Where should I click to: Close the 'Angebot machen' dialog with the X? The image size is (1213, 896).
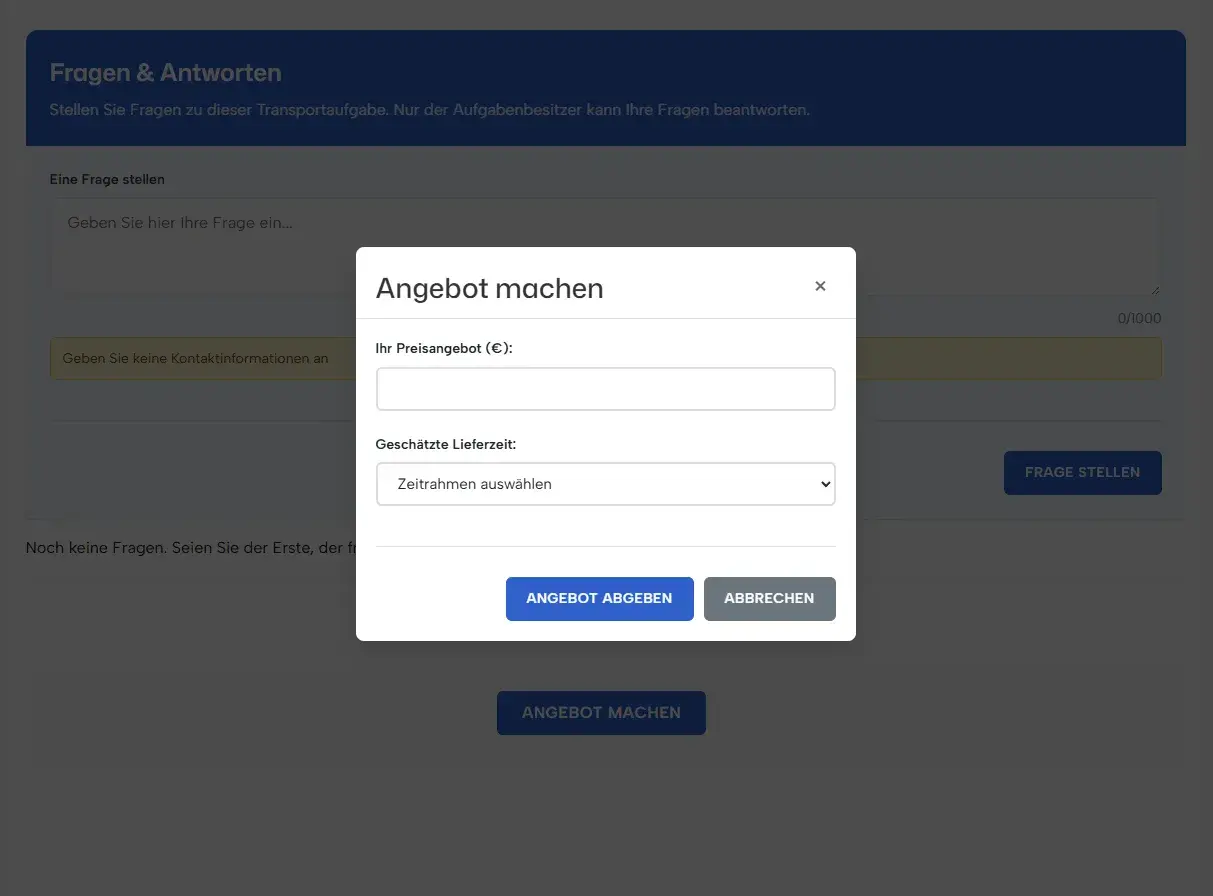click(820, 286)
